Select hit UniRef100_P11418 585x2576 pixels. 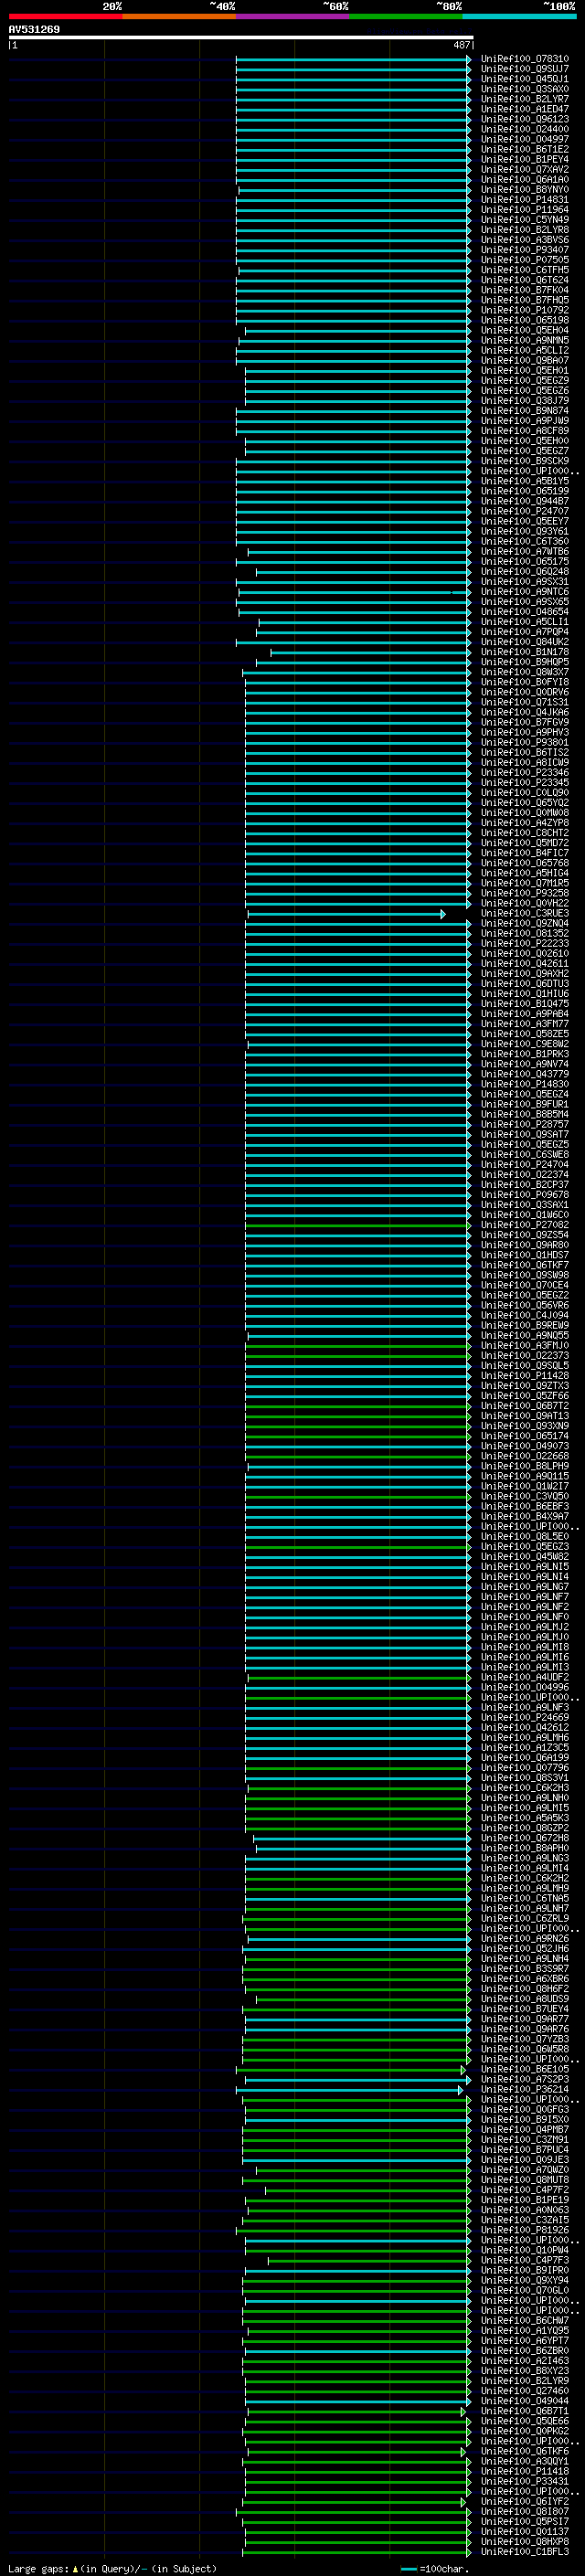click(525, 2471)
